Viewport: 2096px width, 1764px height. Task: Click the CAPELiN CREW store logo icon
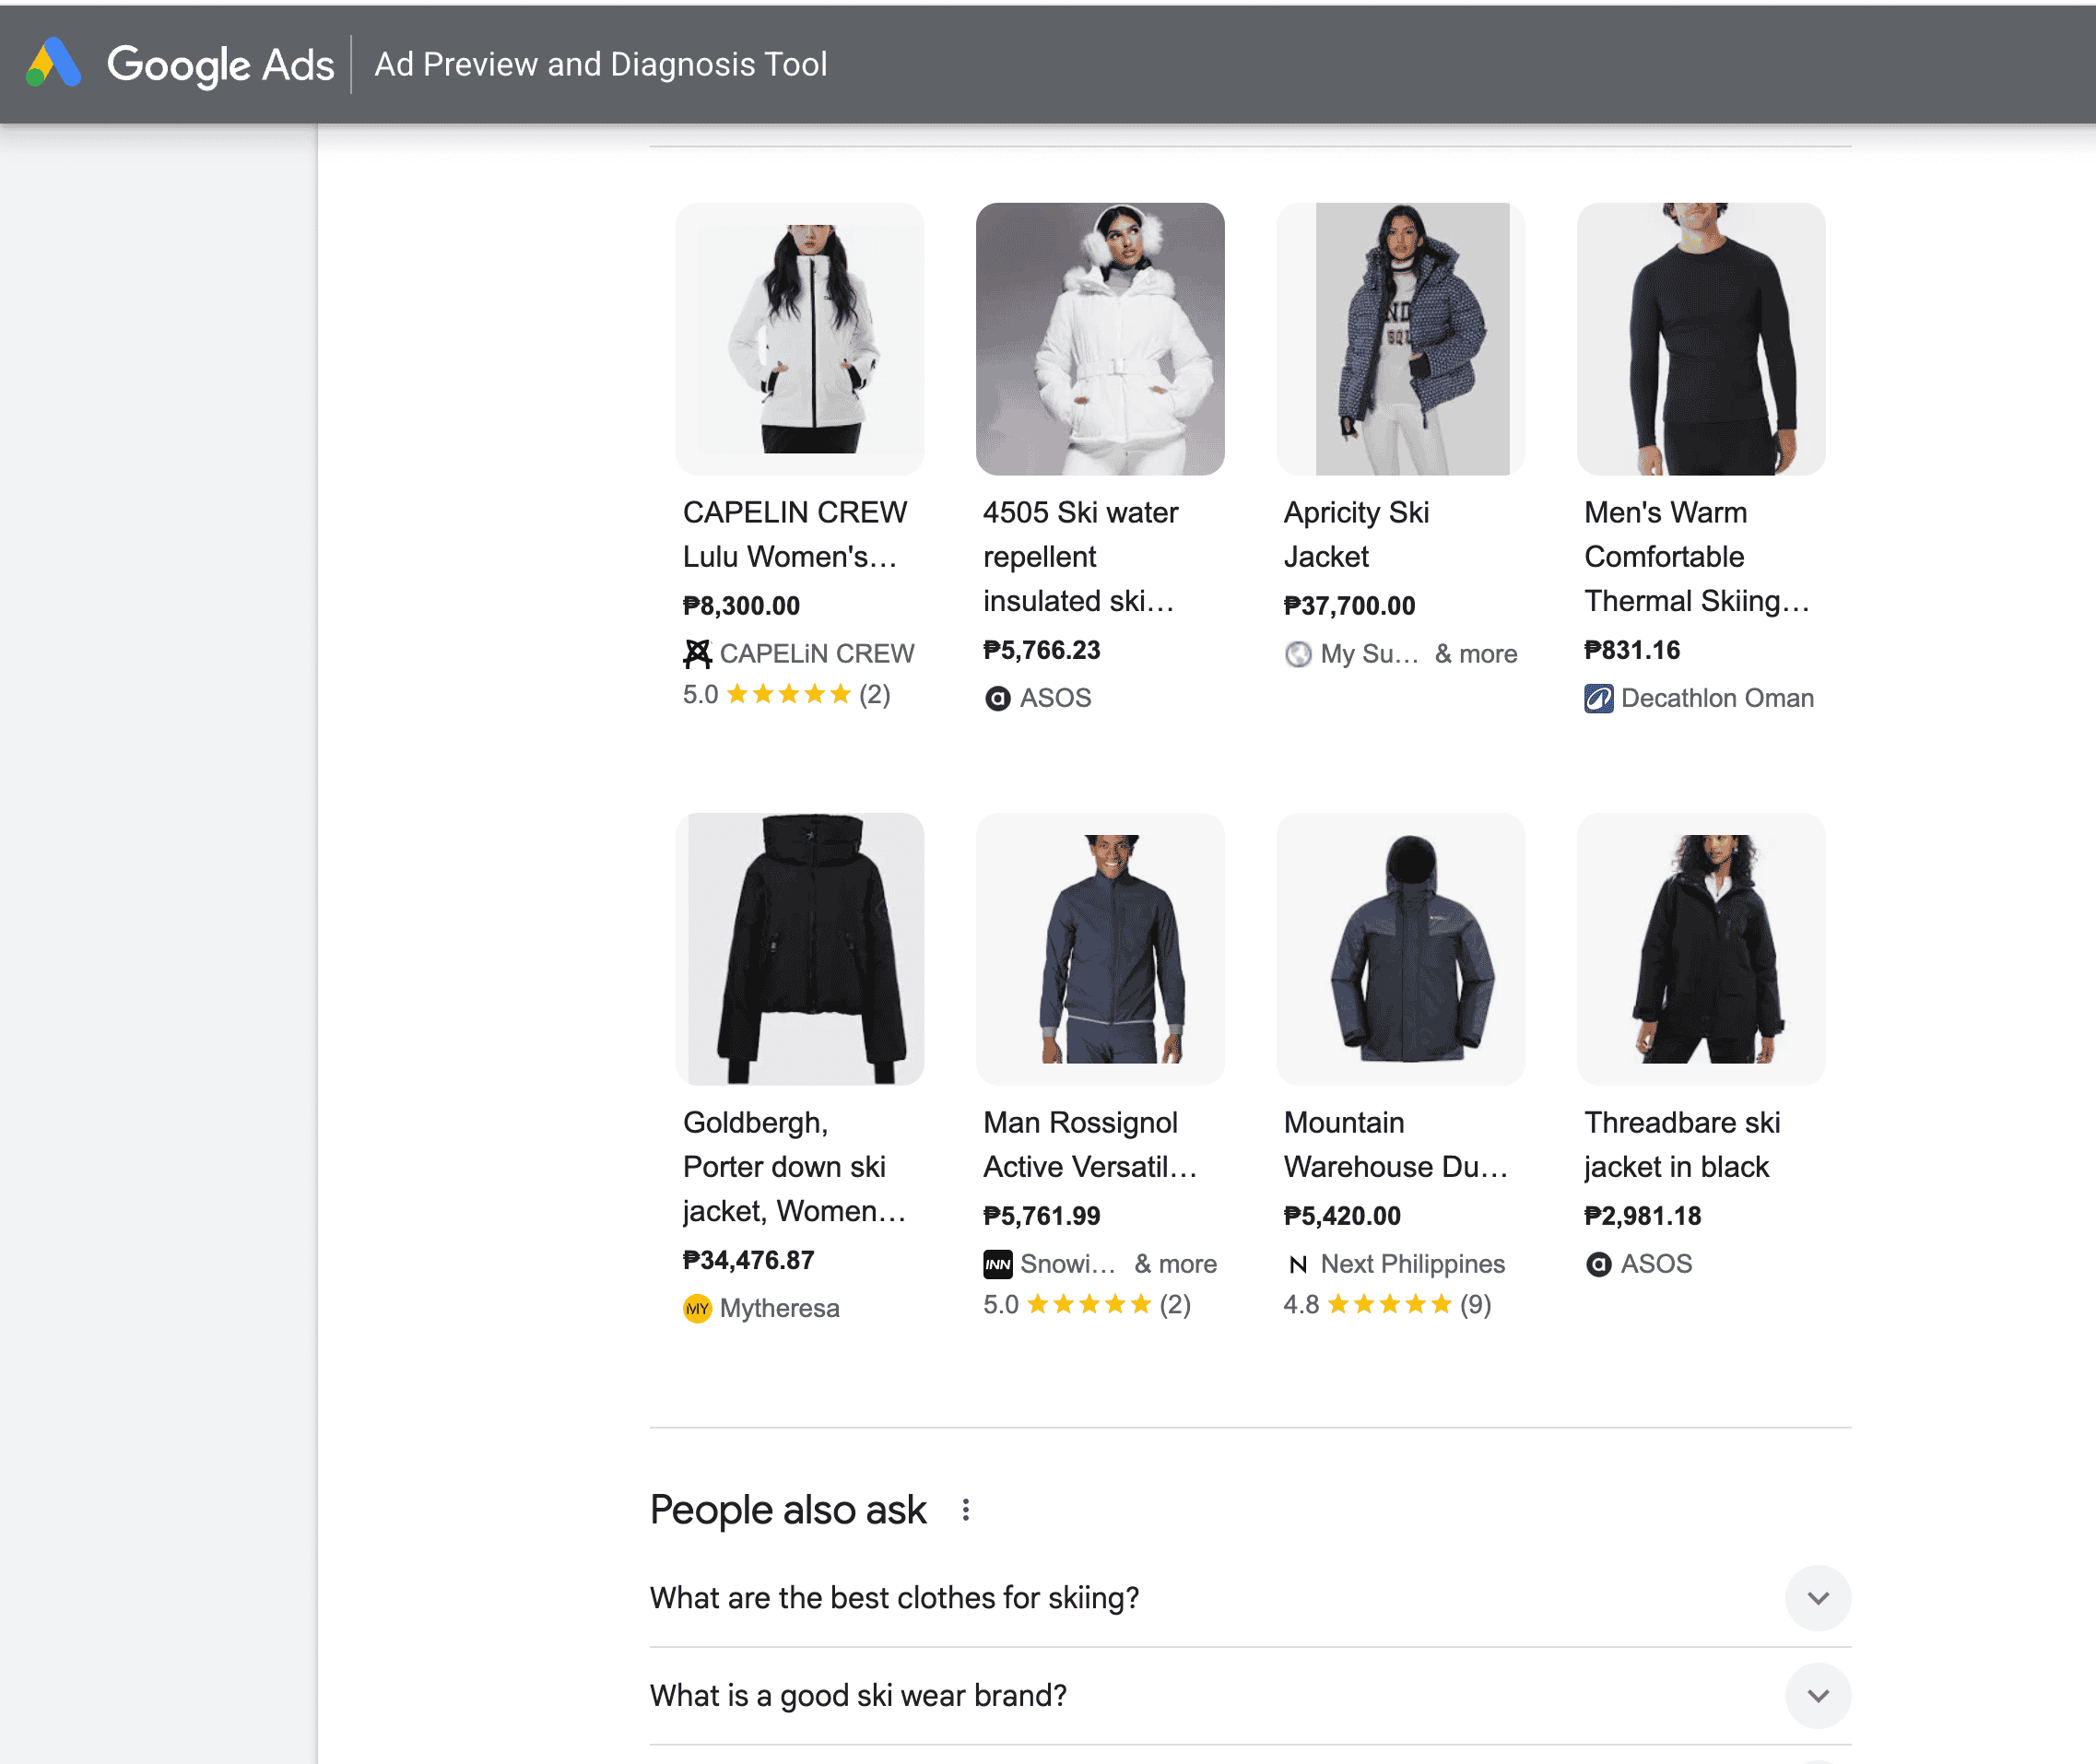click(697, 654)
